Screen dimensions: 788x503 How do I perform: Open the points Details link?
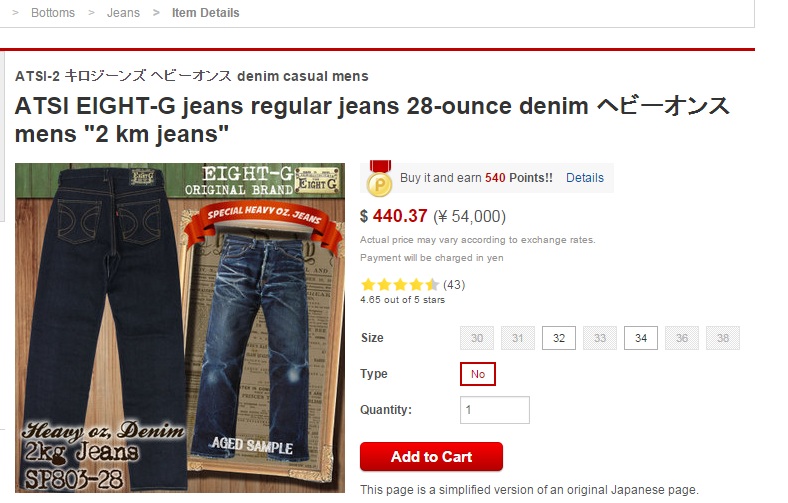[584, 178]
